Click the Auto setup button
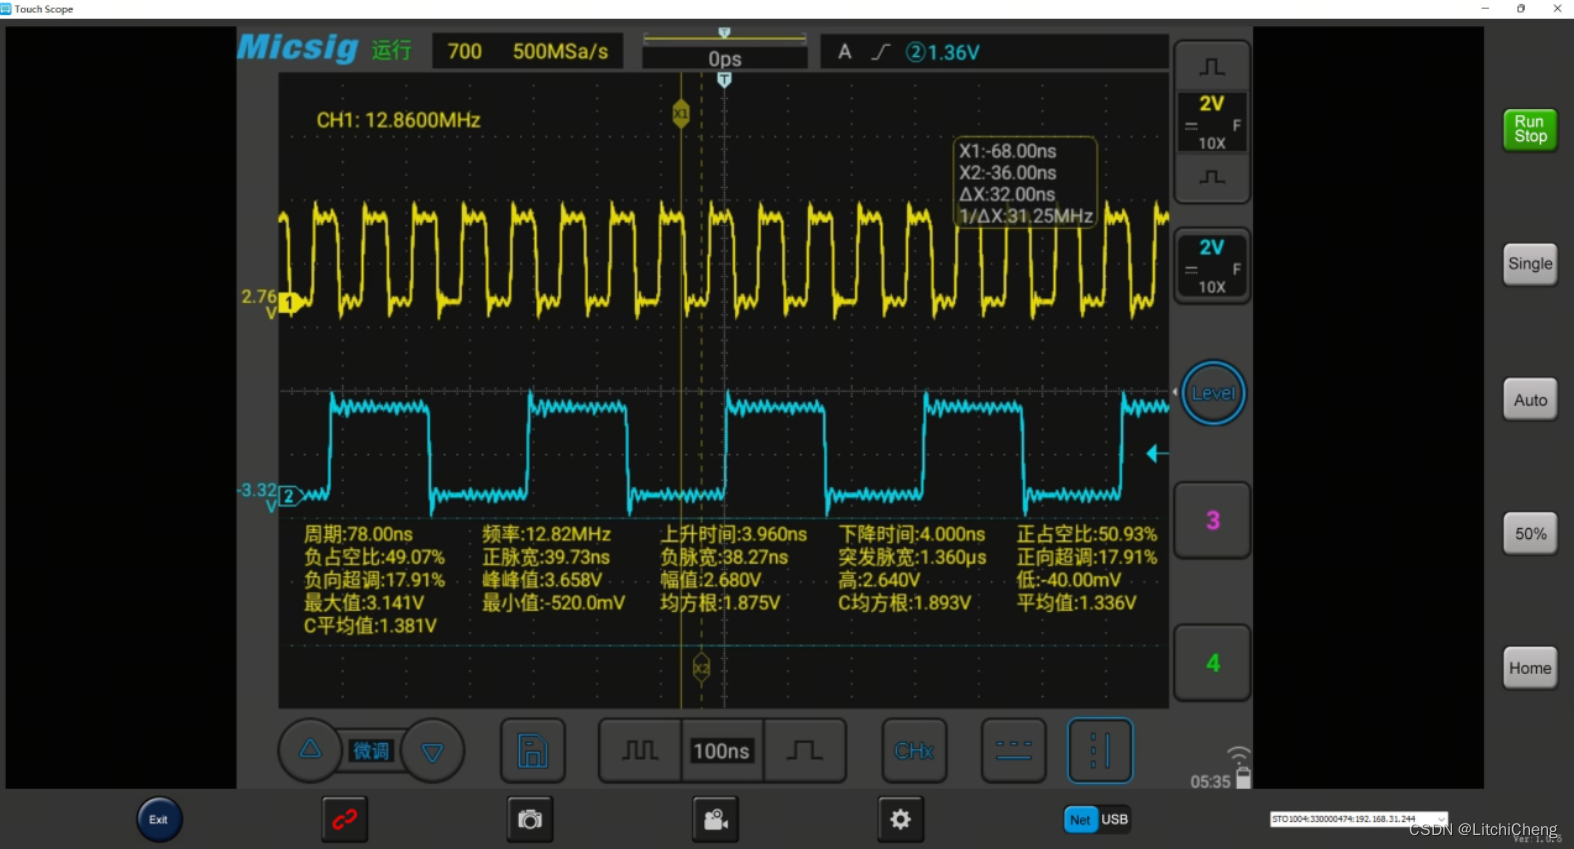The height and width of the screenshot is (849, 1574). (1530, 400)
